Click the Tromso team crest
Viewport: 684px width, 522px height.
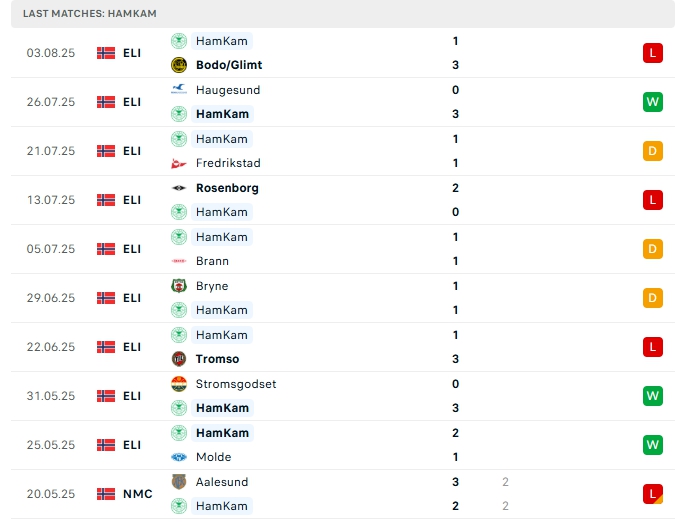coord(179,359)
